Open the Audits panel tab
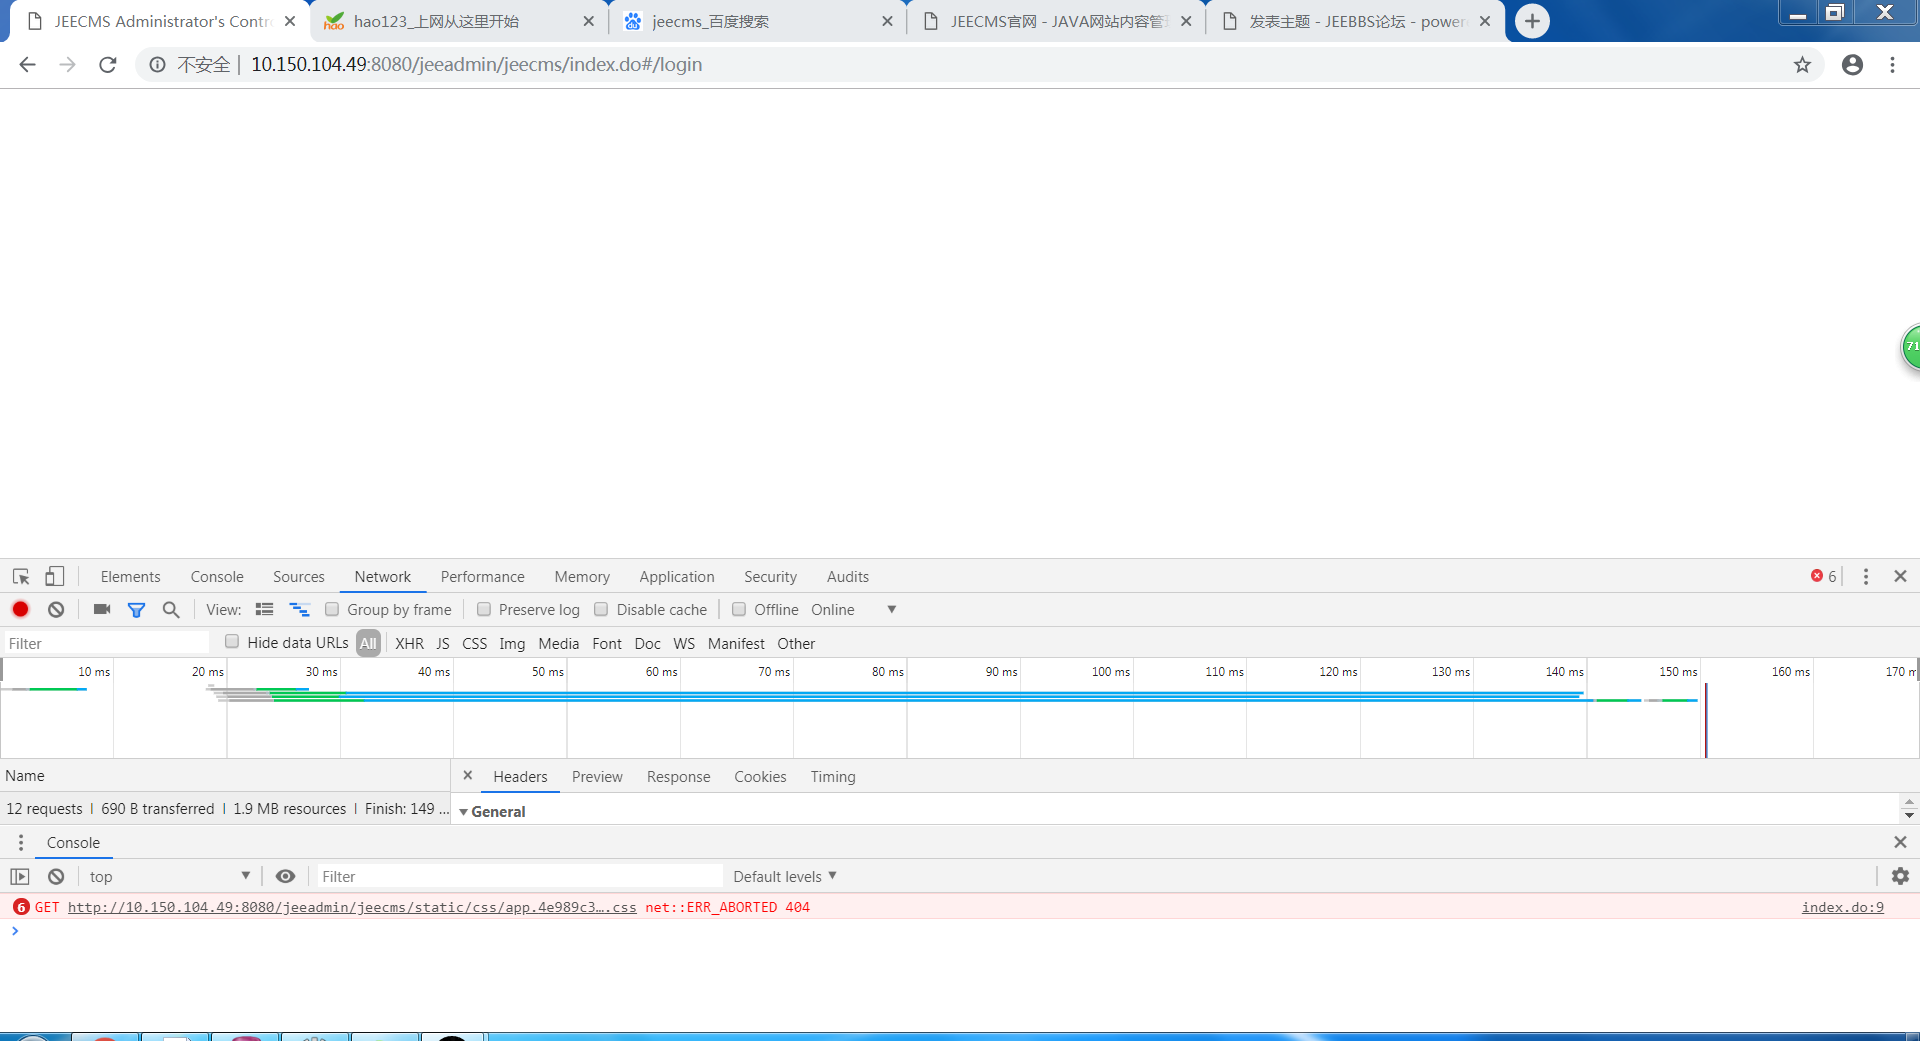 [x=848, y=577]
